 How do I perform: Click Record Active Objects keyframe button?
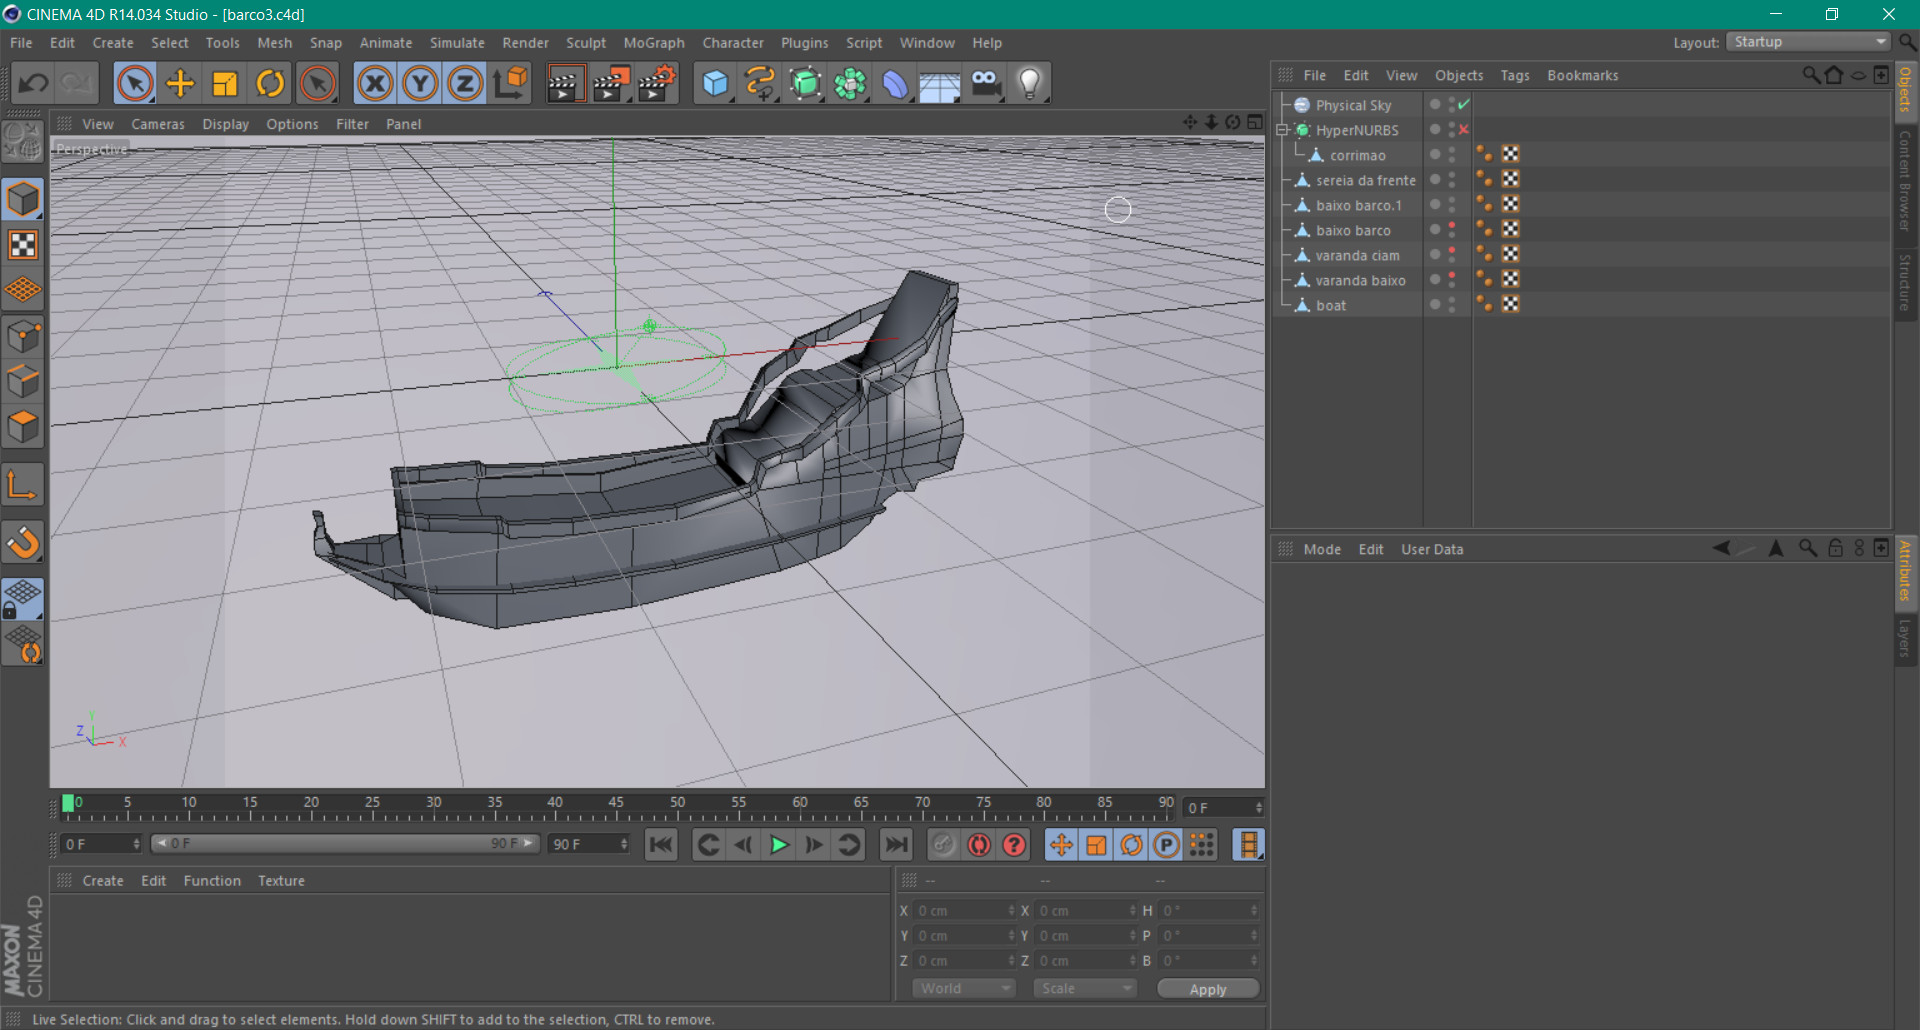943,845
